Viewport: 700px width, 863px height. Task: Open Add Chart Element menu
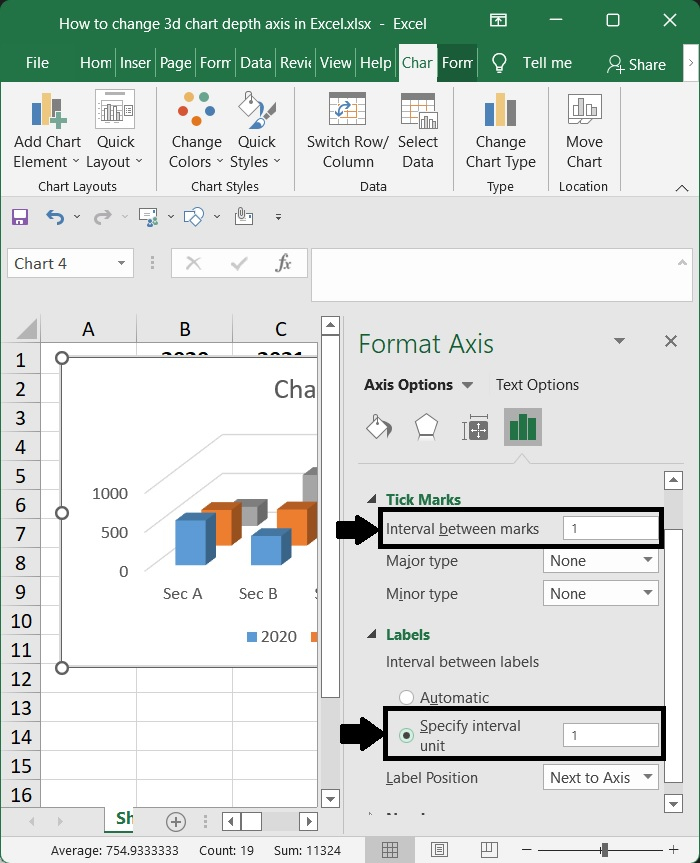[x=47, y=131]
